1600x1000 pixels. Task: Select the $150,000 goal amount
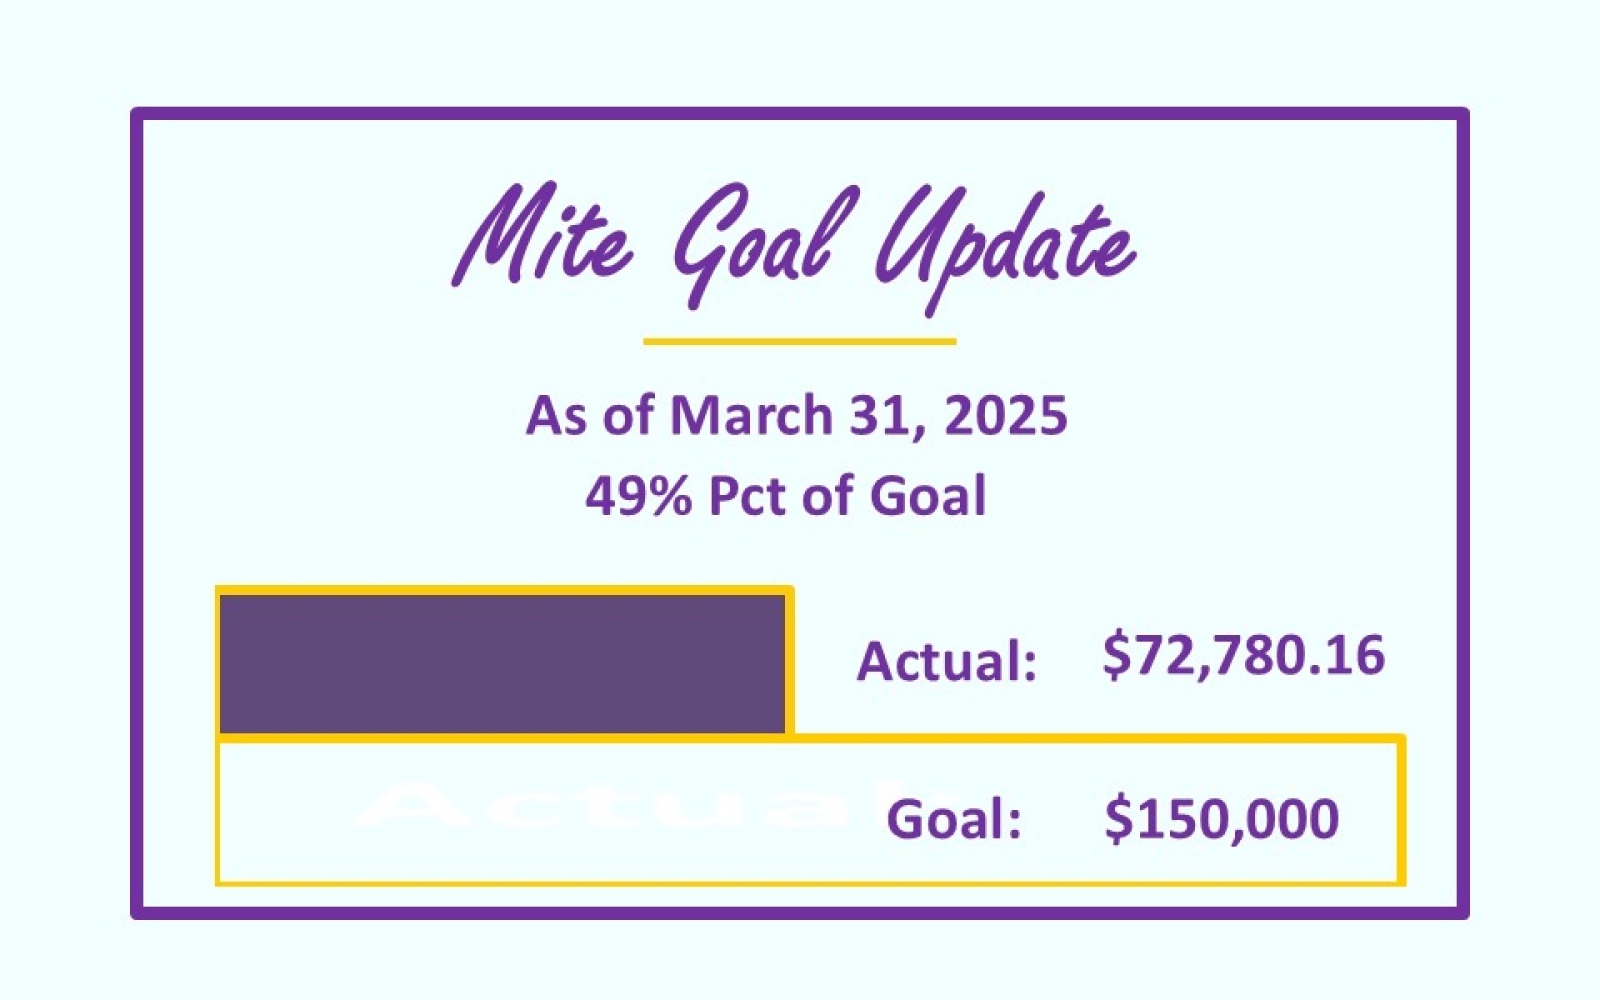1221,819
